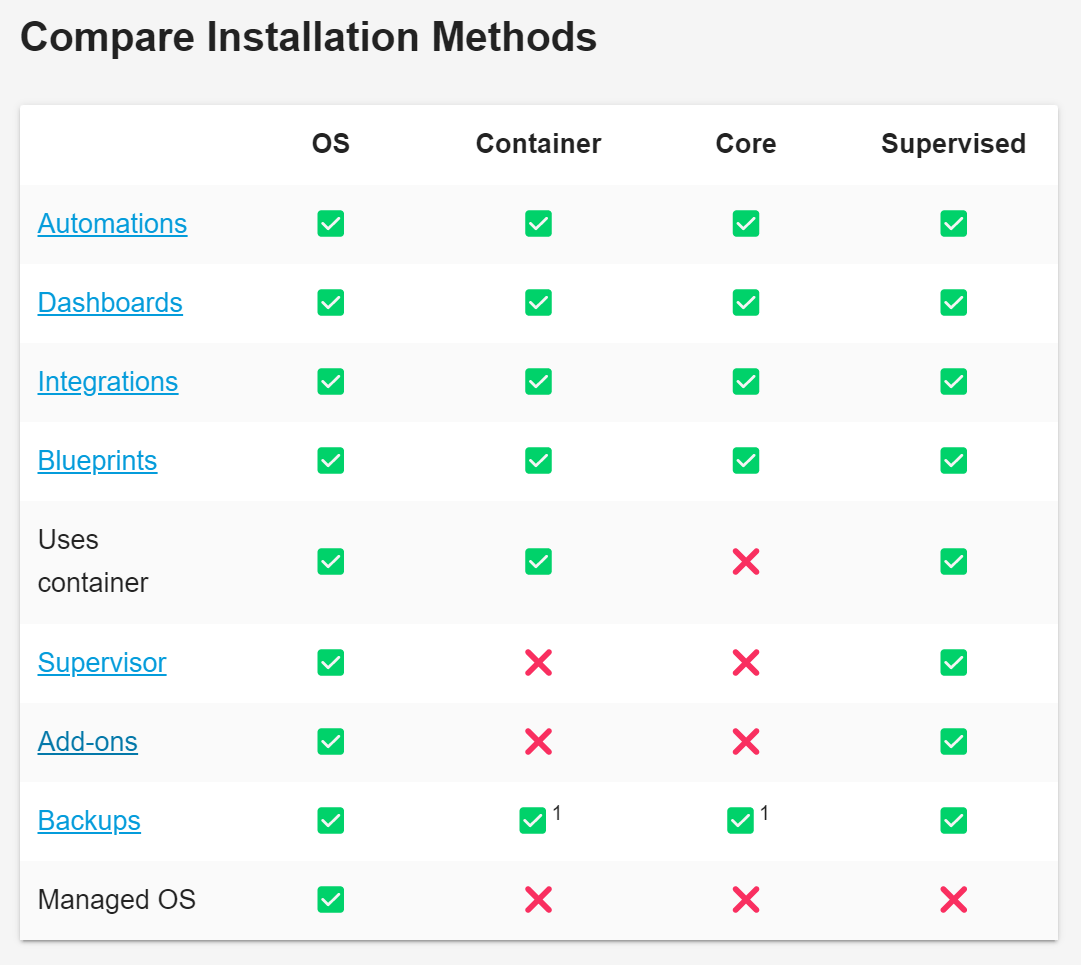1081x965 pixels.
Task: Click footnote 1 beside Core Backups check
Action: coord(765,813)
